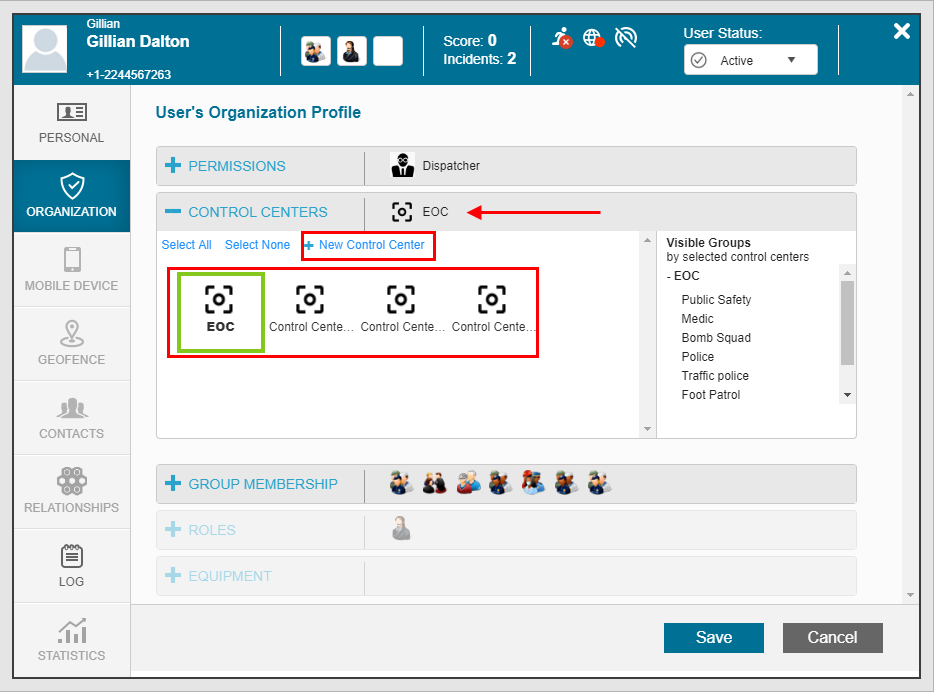Click the signal disabled icon in header
This screenshot has height=692, width=934.
point(626,38)
